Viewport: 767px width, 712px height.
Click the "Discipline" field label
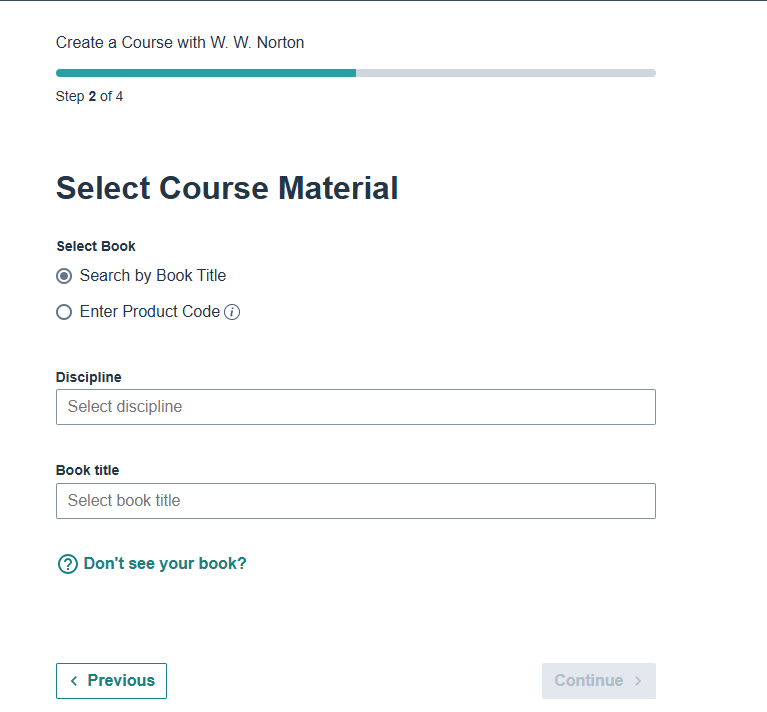89,377
